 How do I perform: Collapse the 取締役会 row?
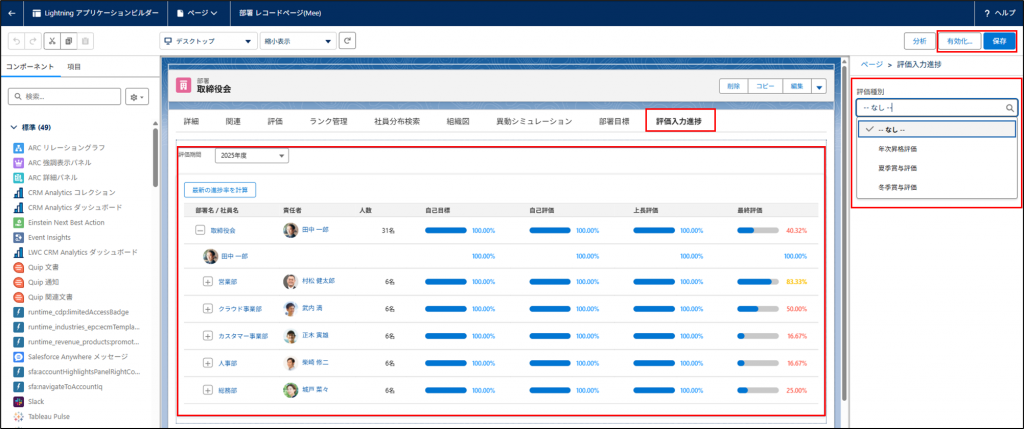[x=200, y=230]
